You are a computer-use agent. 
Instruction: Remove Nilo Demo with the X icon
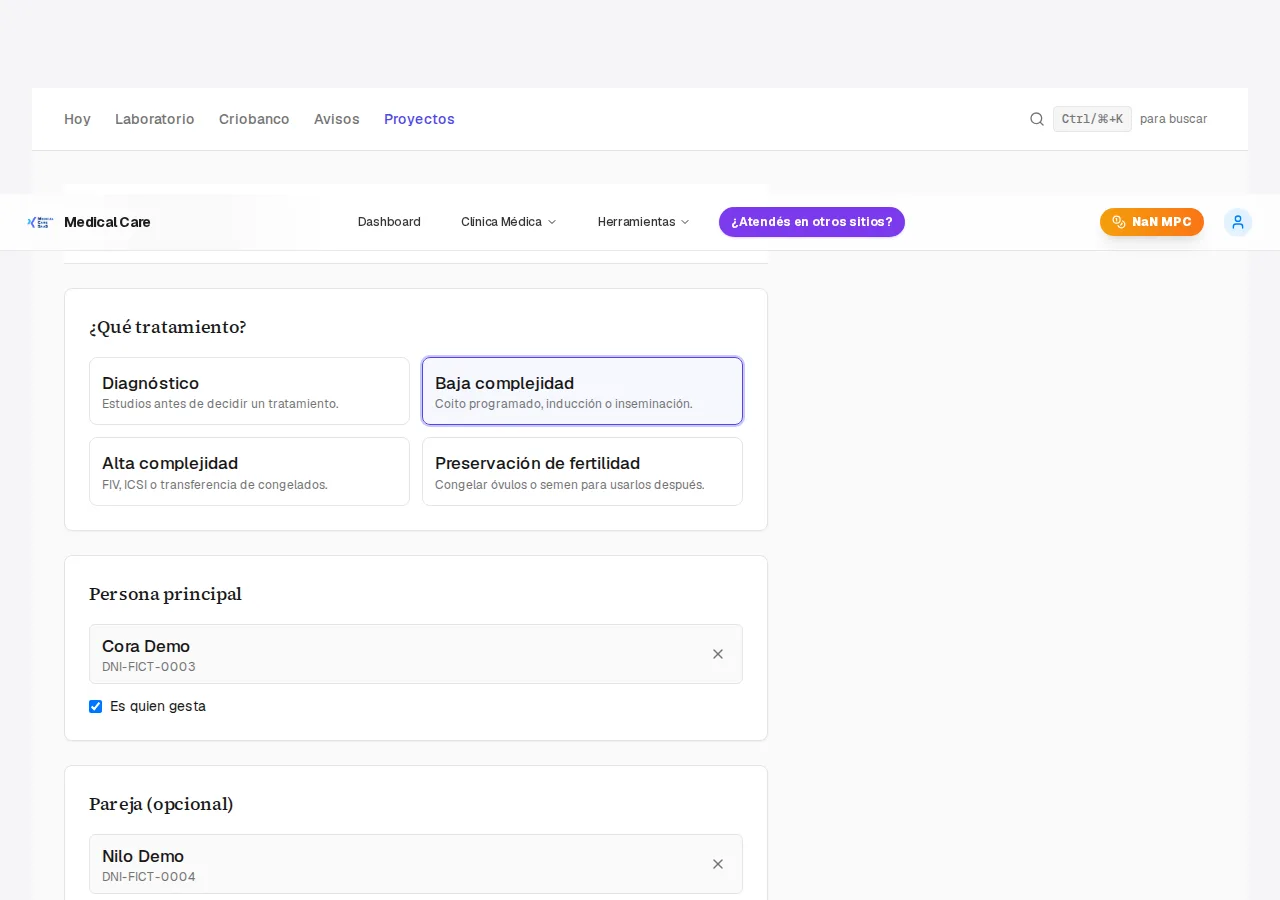(718, 864)
